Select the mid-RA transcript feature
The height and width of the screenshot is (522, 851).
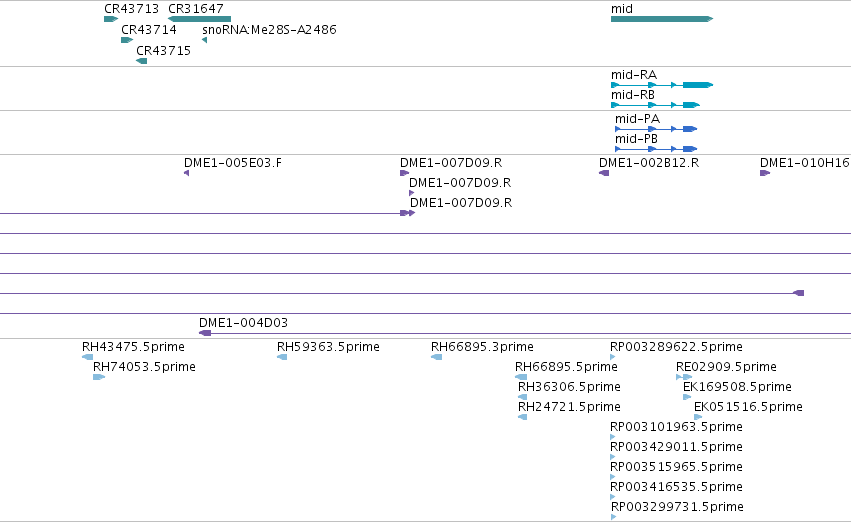(x=662, y=85)
